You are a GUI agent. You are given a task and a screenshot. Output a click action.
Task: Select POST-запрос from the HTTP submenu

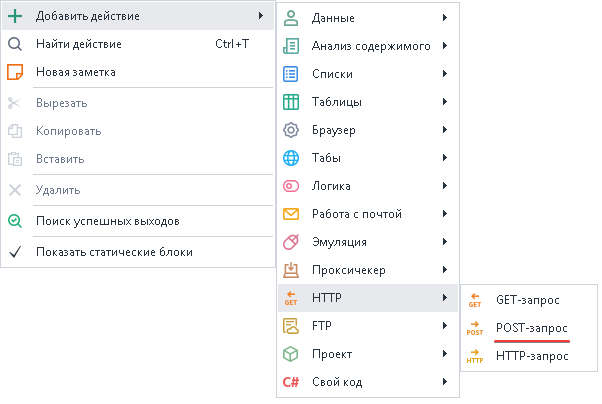pos(532,327)
